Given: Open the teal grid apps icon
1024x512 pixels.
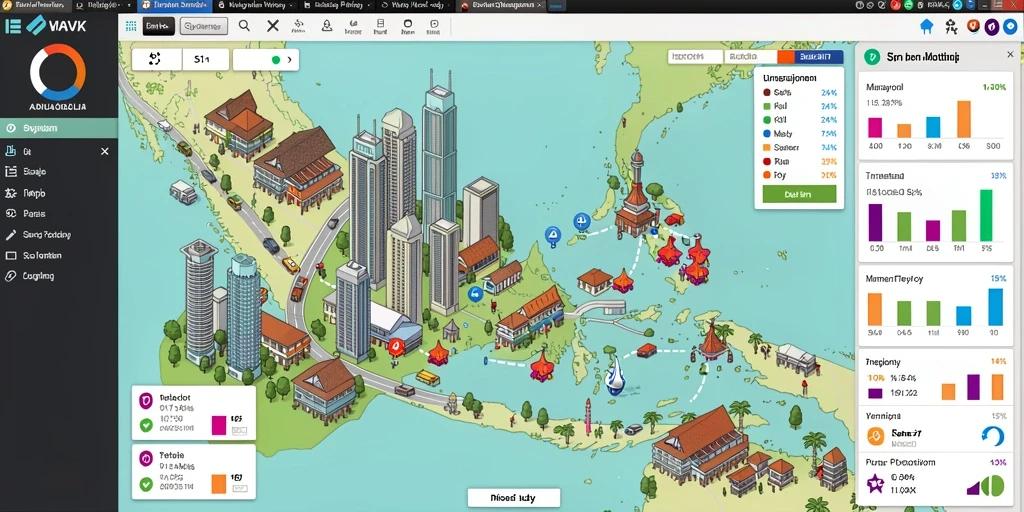Looking at the screenshot, I should (131, 26).
